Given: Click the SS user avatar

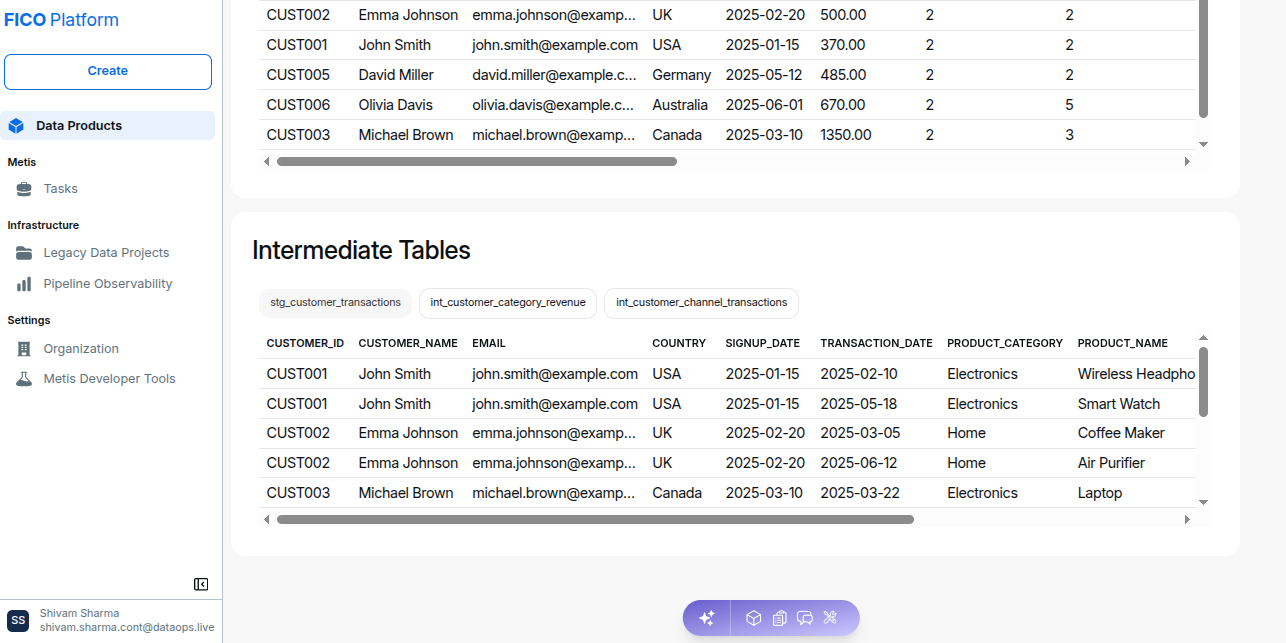Looking at the screenshot, I should coord(18,620).
